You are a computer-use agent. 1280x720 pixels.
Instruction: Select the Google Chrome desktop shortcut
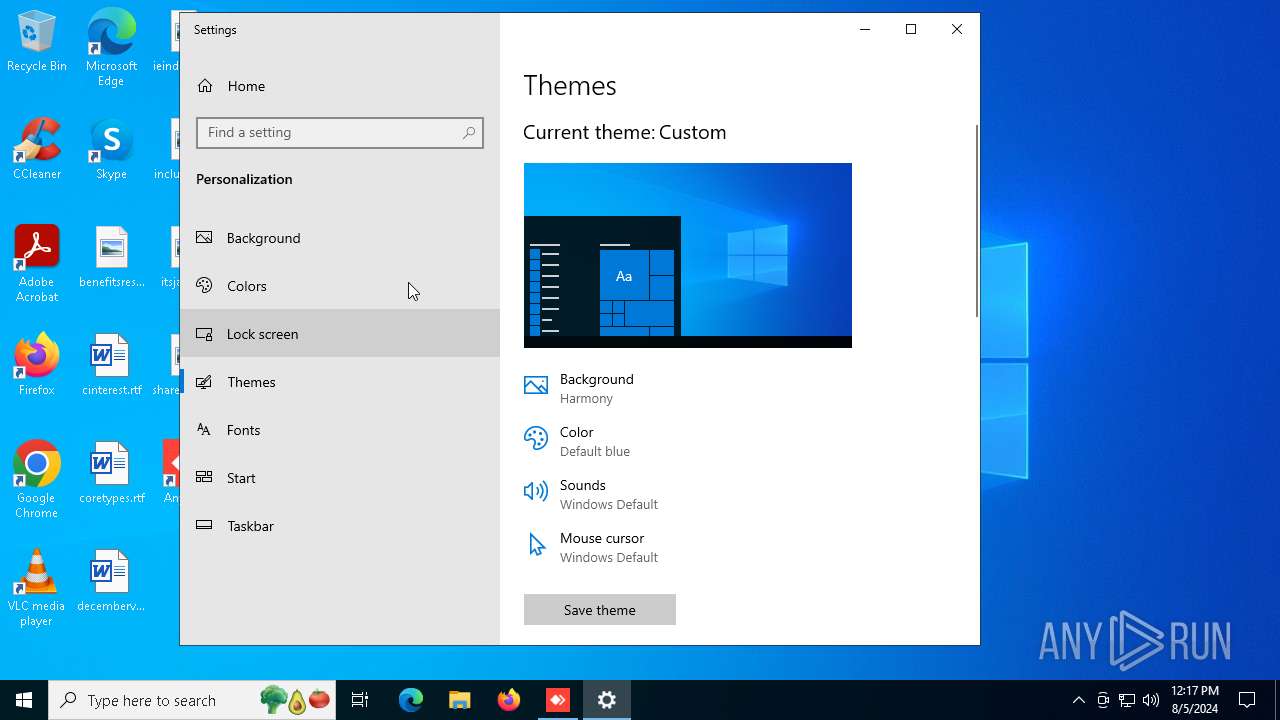(37, 480)
